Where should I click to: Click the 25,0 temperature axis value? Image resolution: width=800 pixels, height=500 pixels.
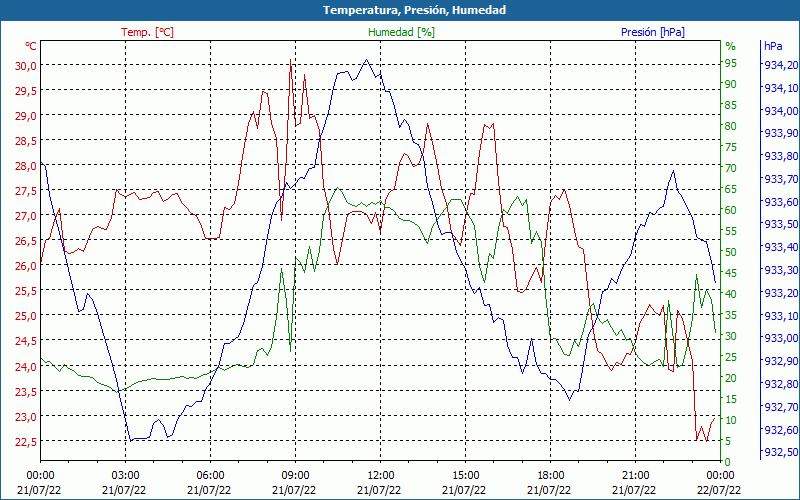point(27,316)
